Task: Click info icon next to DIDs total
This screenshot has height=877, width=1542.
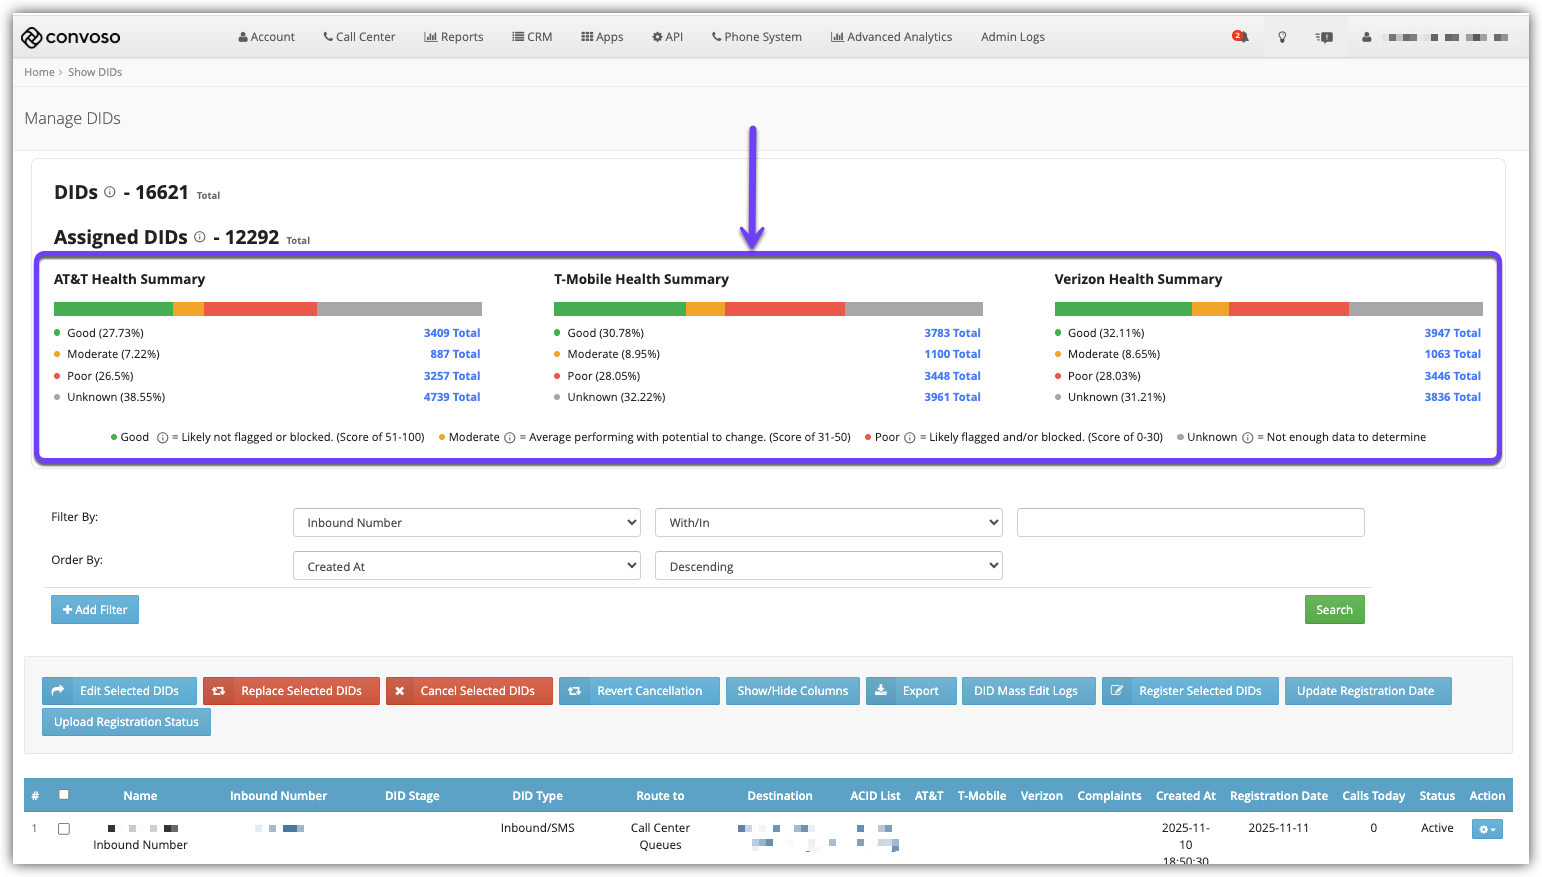Action: click(110, 192)
